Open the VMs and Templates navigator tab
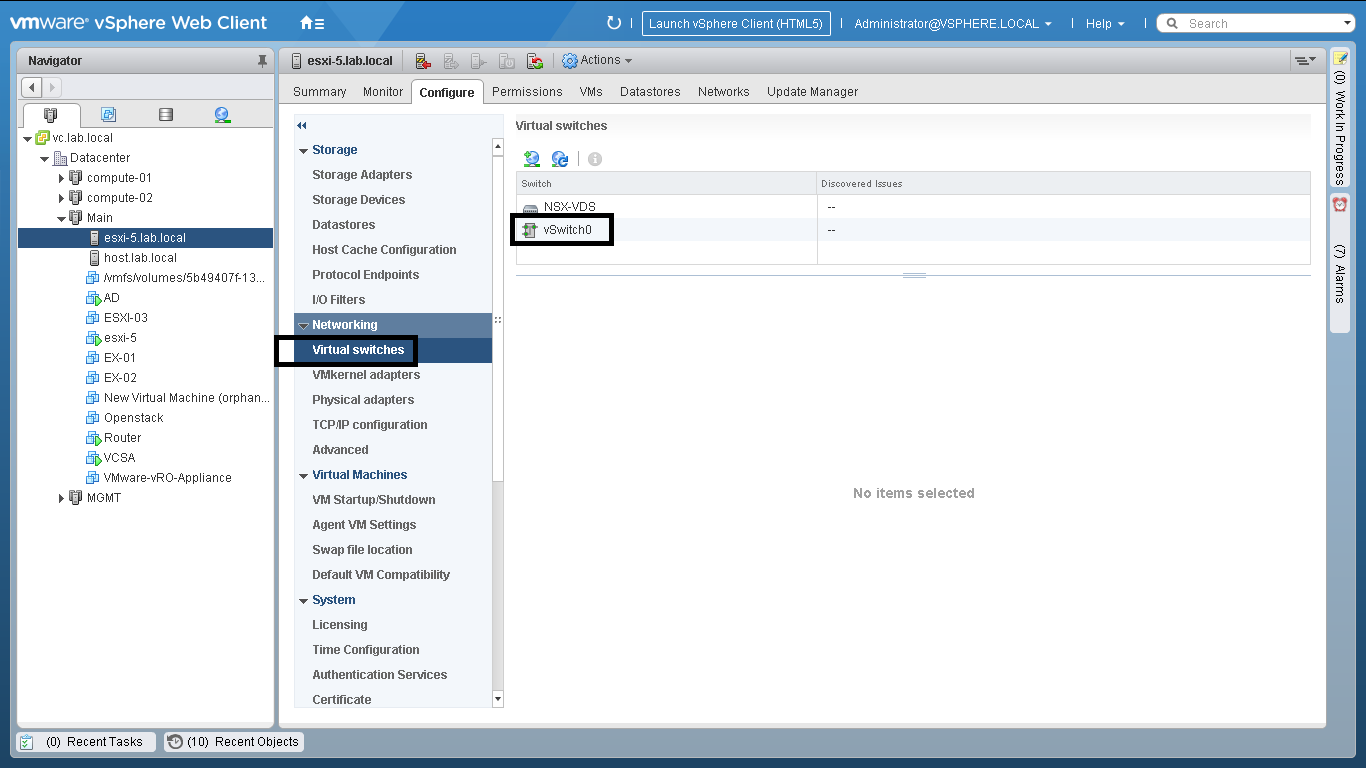Viewport: 1366px width, 768px height. point(108,115)
